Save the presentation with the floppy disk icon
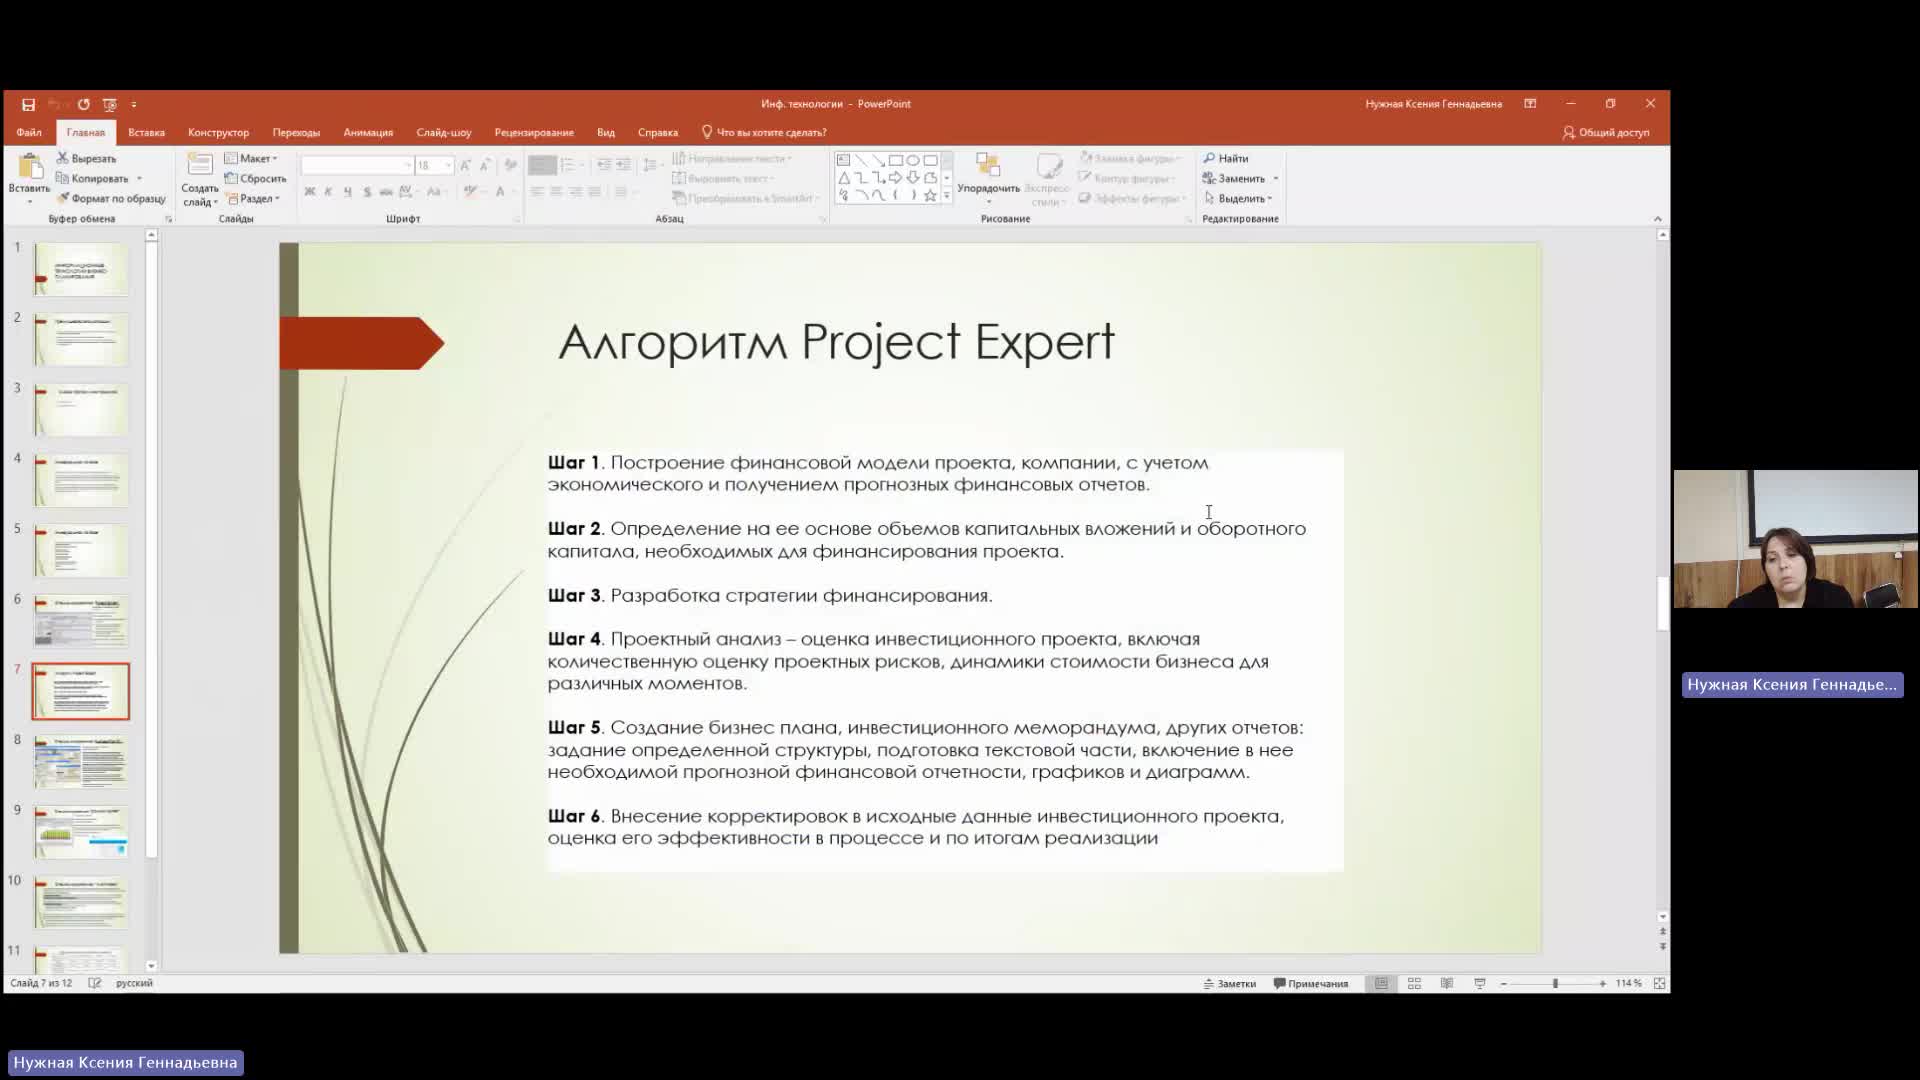1920x1080 pixels. [x=28, y=104]
